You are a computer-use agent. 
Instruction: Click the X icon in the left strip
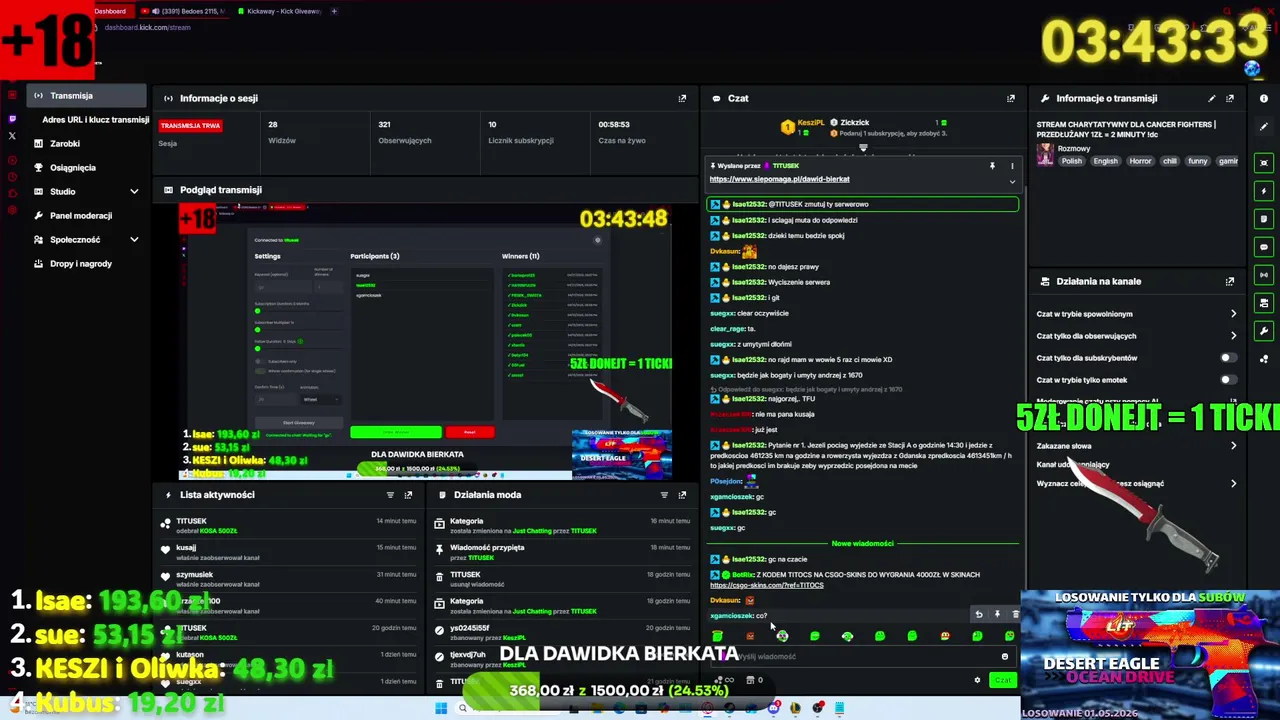(12, 135)
